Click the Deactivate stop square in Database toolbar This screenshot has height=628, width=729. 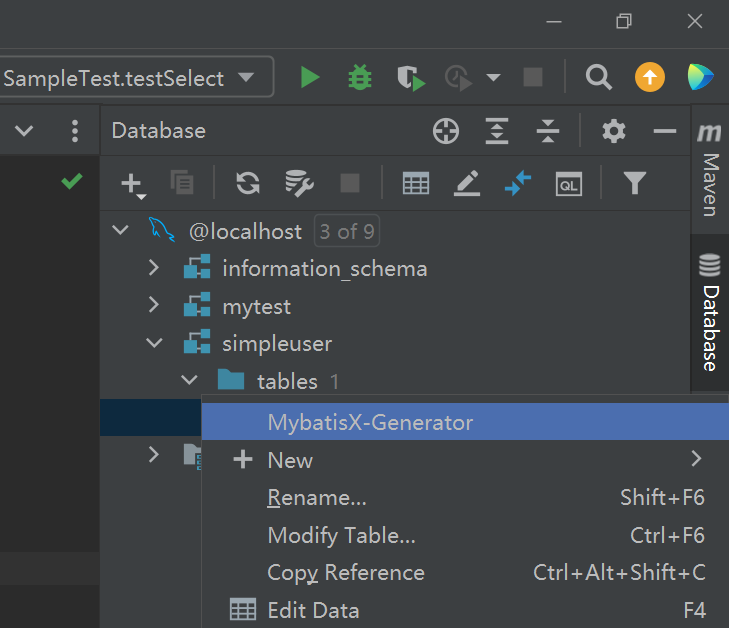(350, 183)
